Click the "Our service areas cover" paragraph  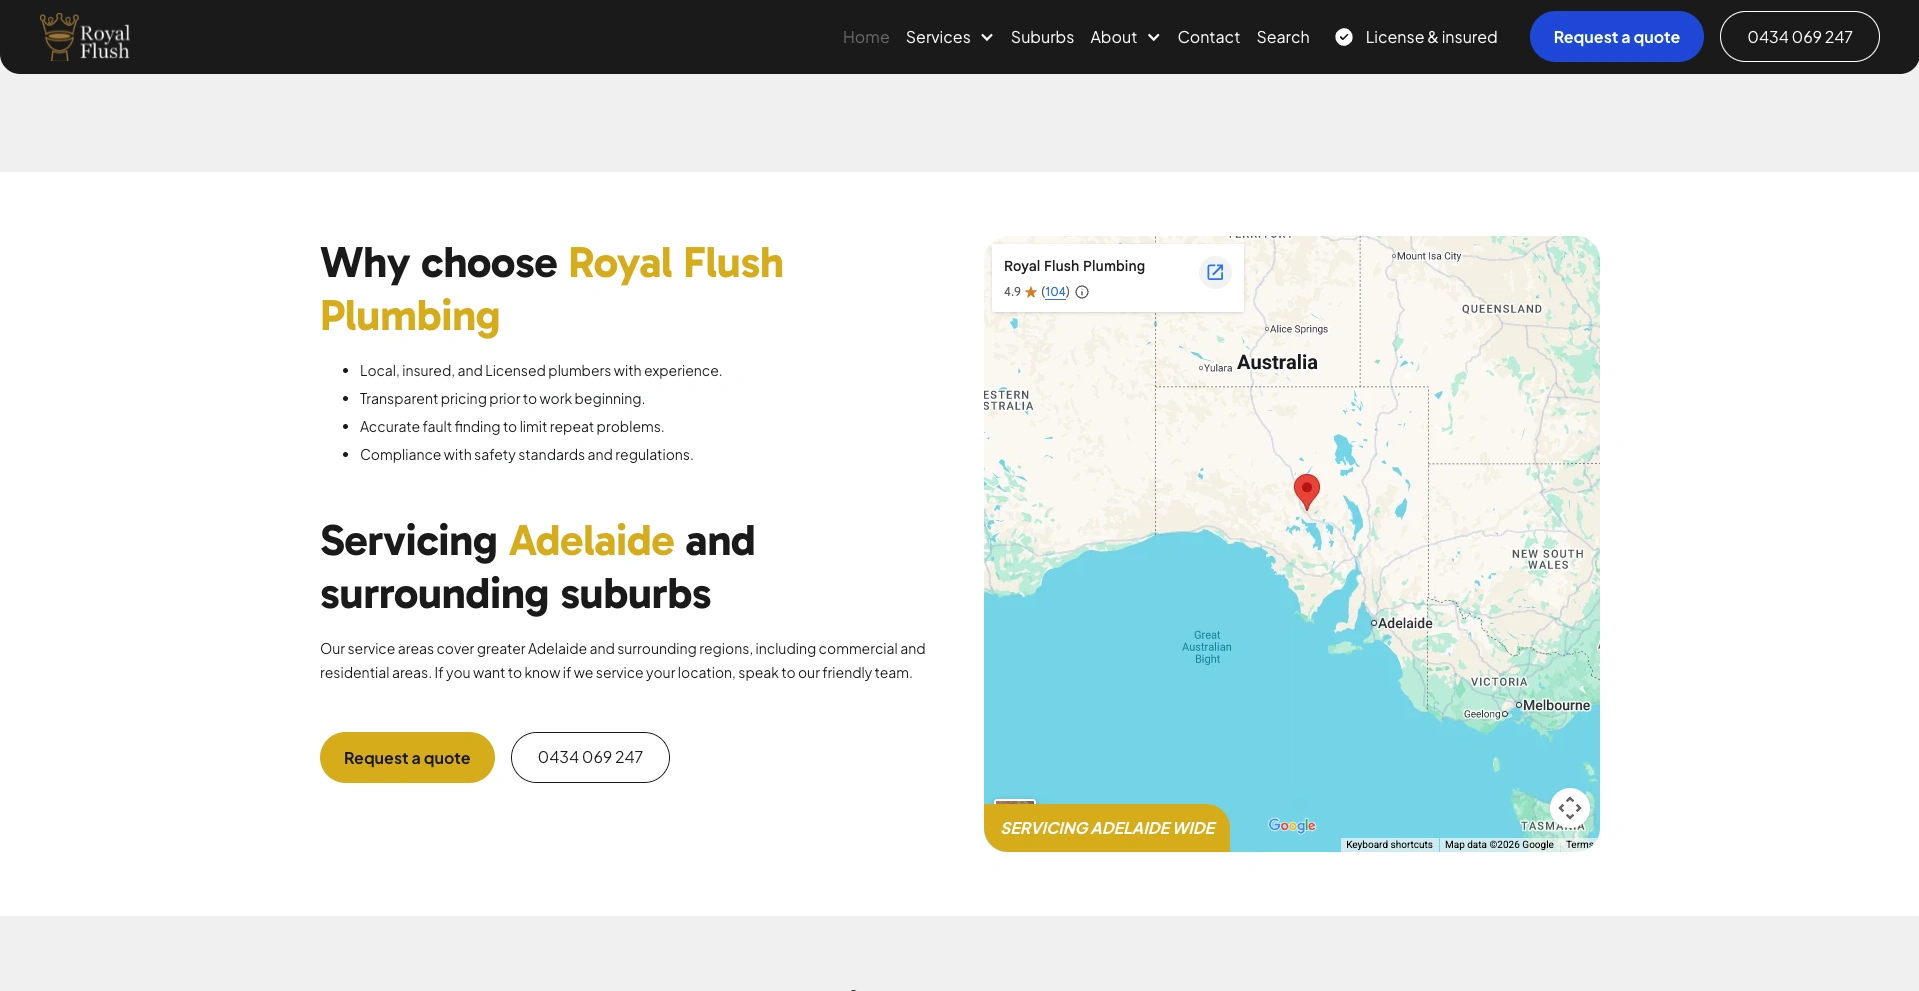[x=623, y=661]
